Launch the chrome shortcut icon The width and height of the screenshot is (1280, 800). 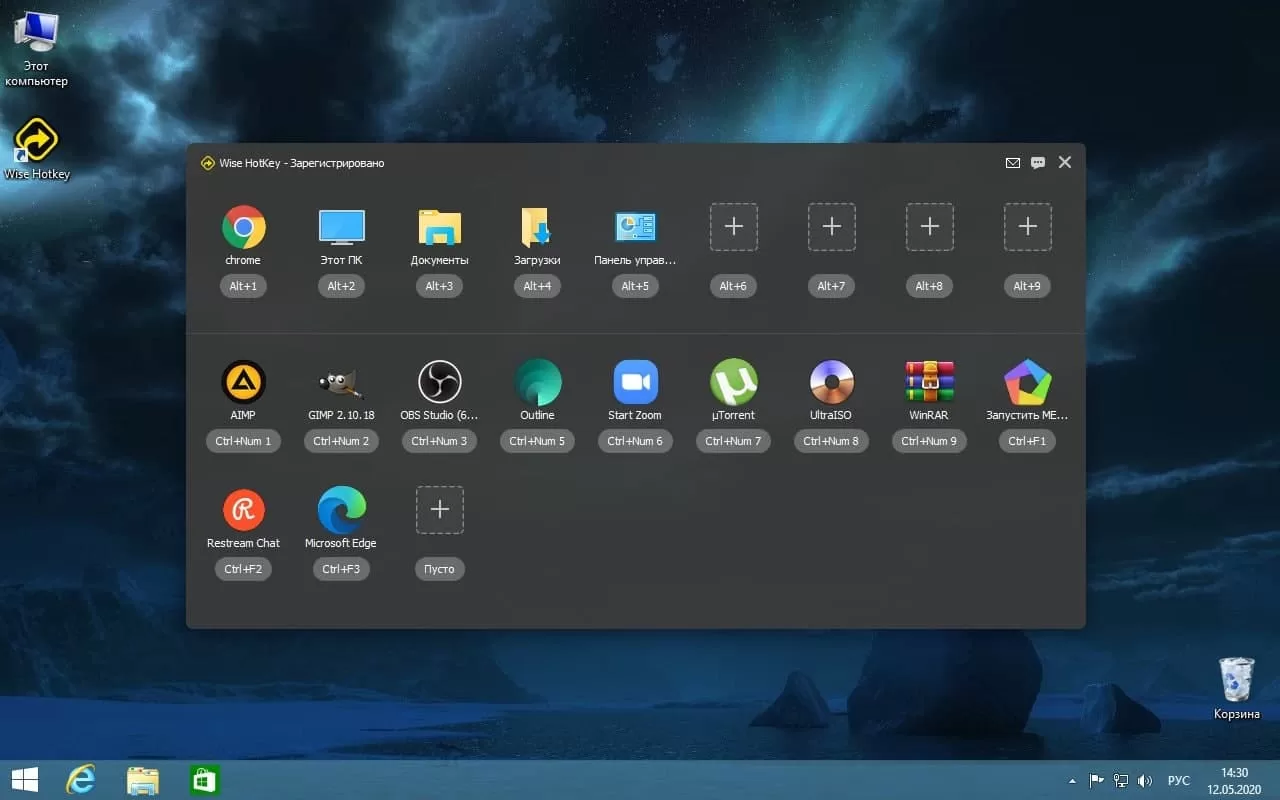[243, 227]
